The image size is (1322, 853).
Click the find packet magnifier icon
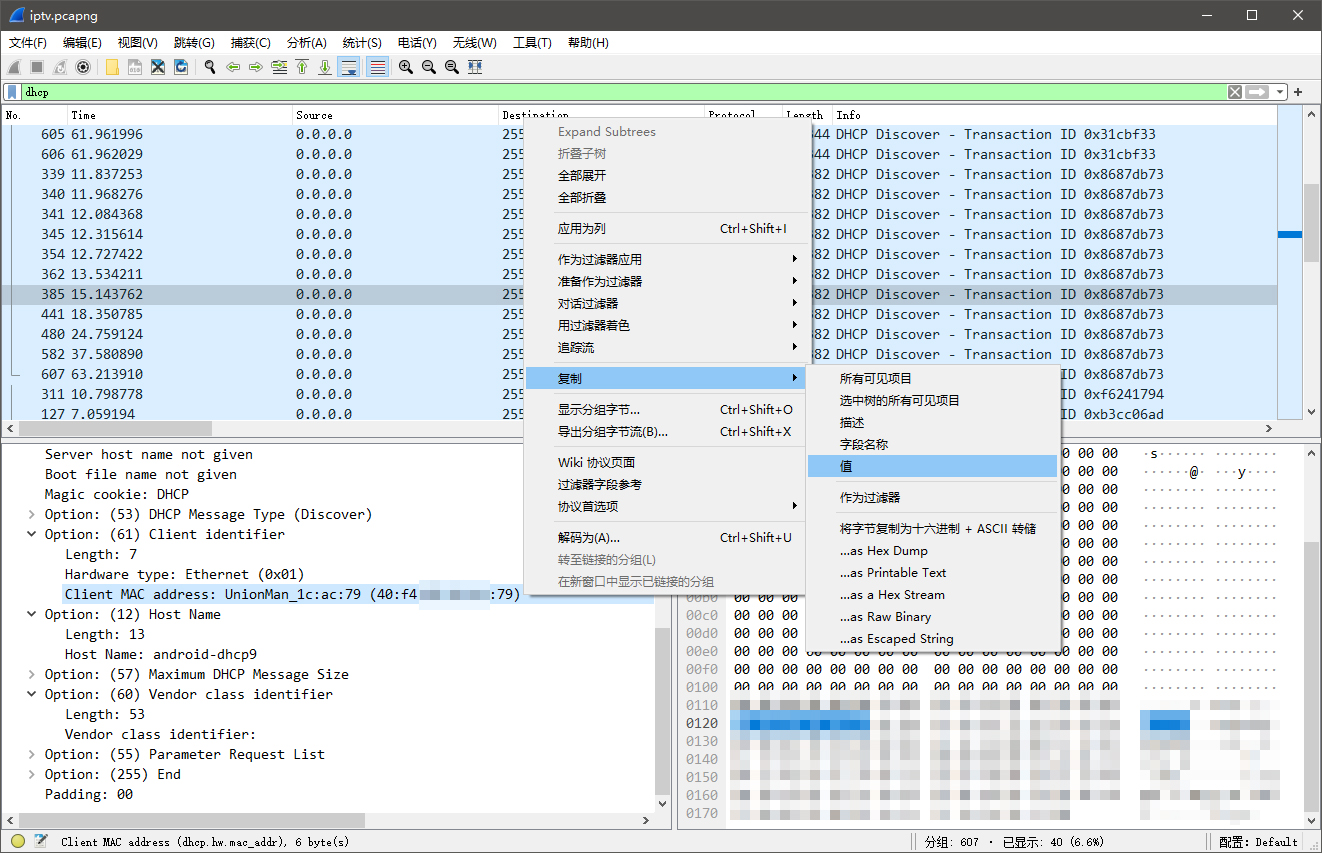pos(210,67)
